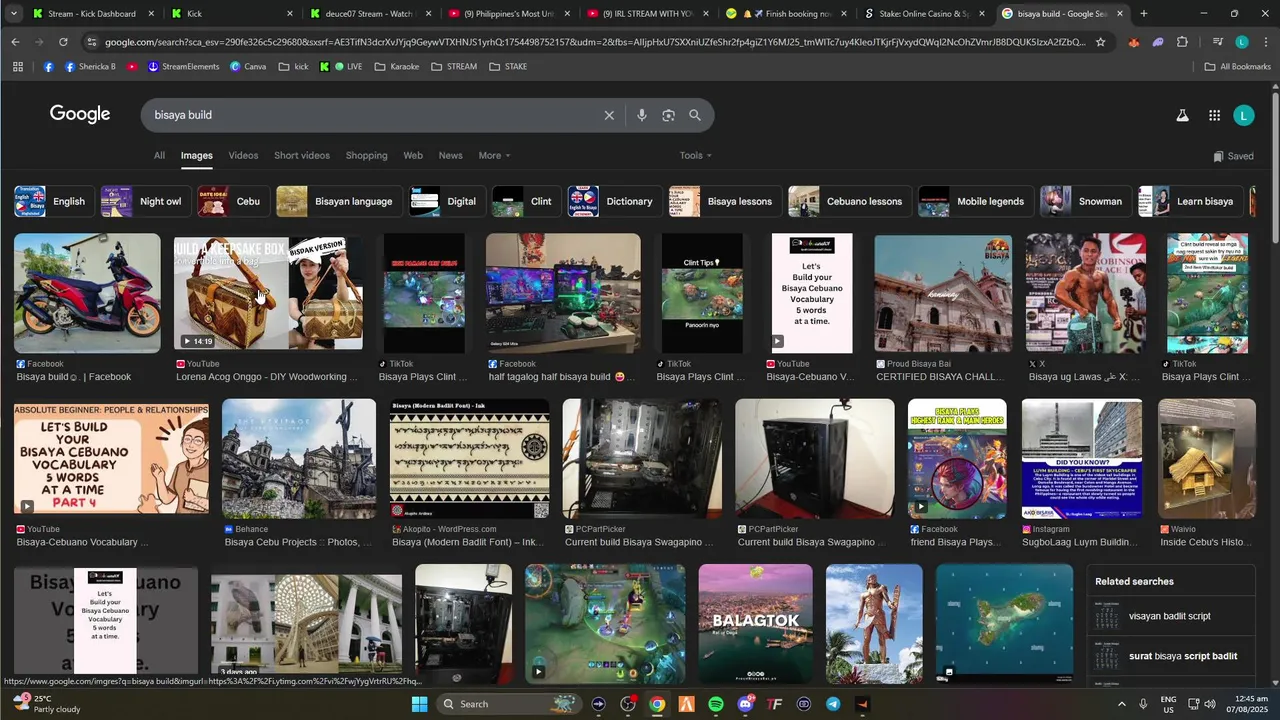Click the Chrome icon in the taskbar
The height and width of the screenshot is (720, 1280).
click(657, 704)
